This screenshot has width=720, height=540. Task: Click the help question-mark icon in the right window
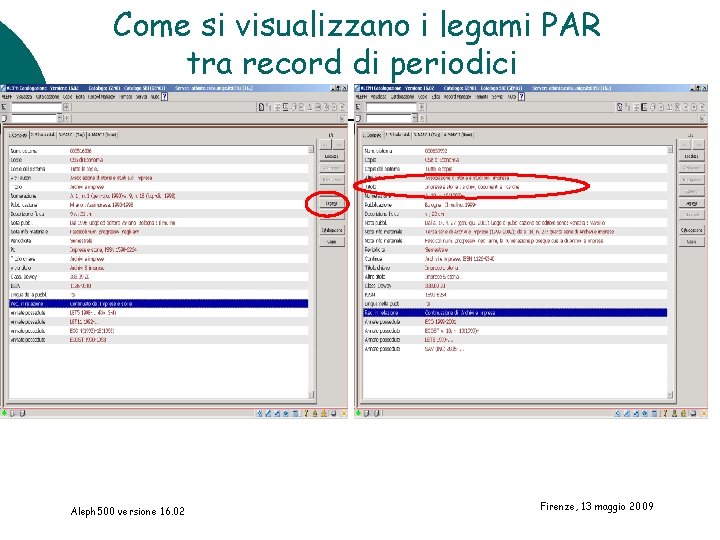pyautogui.click(x=522, y=97)
